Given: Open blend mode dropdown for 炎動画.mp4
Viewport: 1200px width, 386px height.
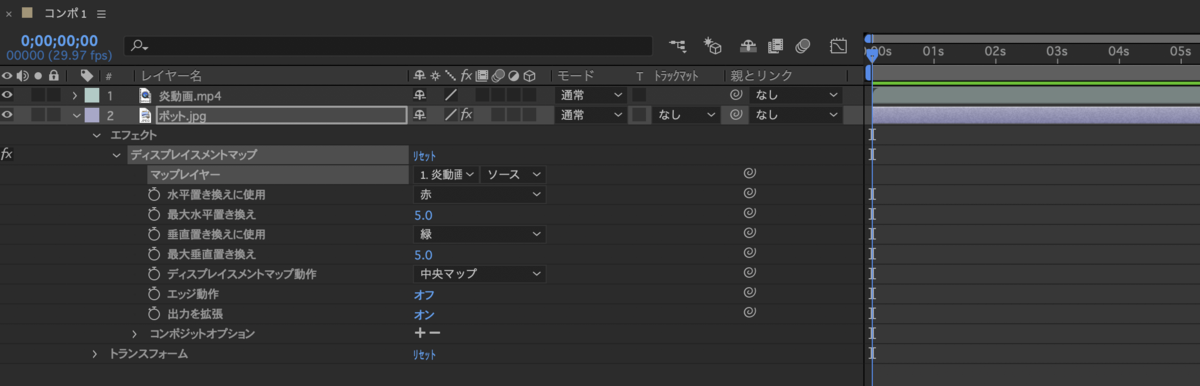Looking at the screenshot, I should click(591, 95).
